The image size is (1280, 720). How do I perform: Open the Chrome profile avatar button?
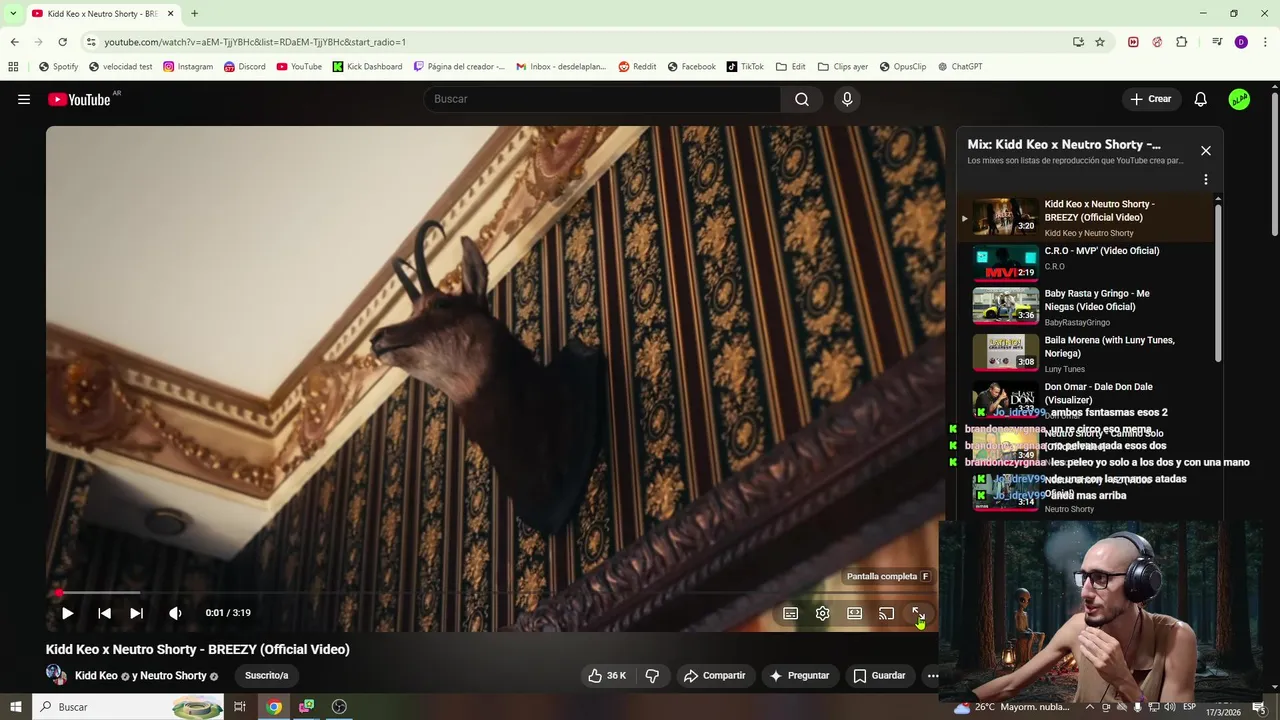1241,42
